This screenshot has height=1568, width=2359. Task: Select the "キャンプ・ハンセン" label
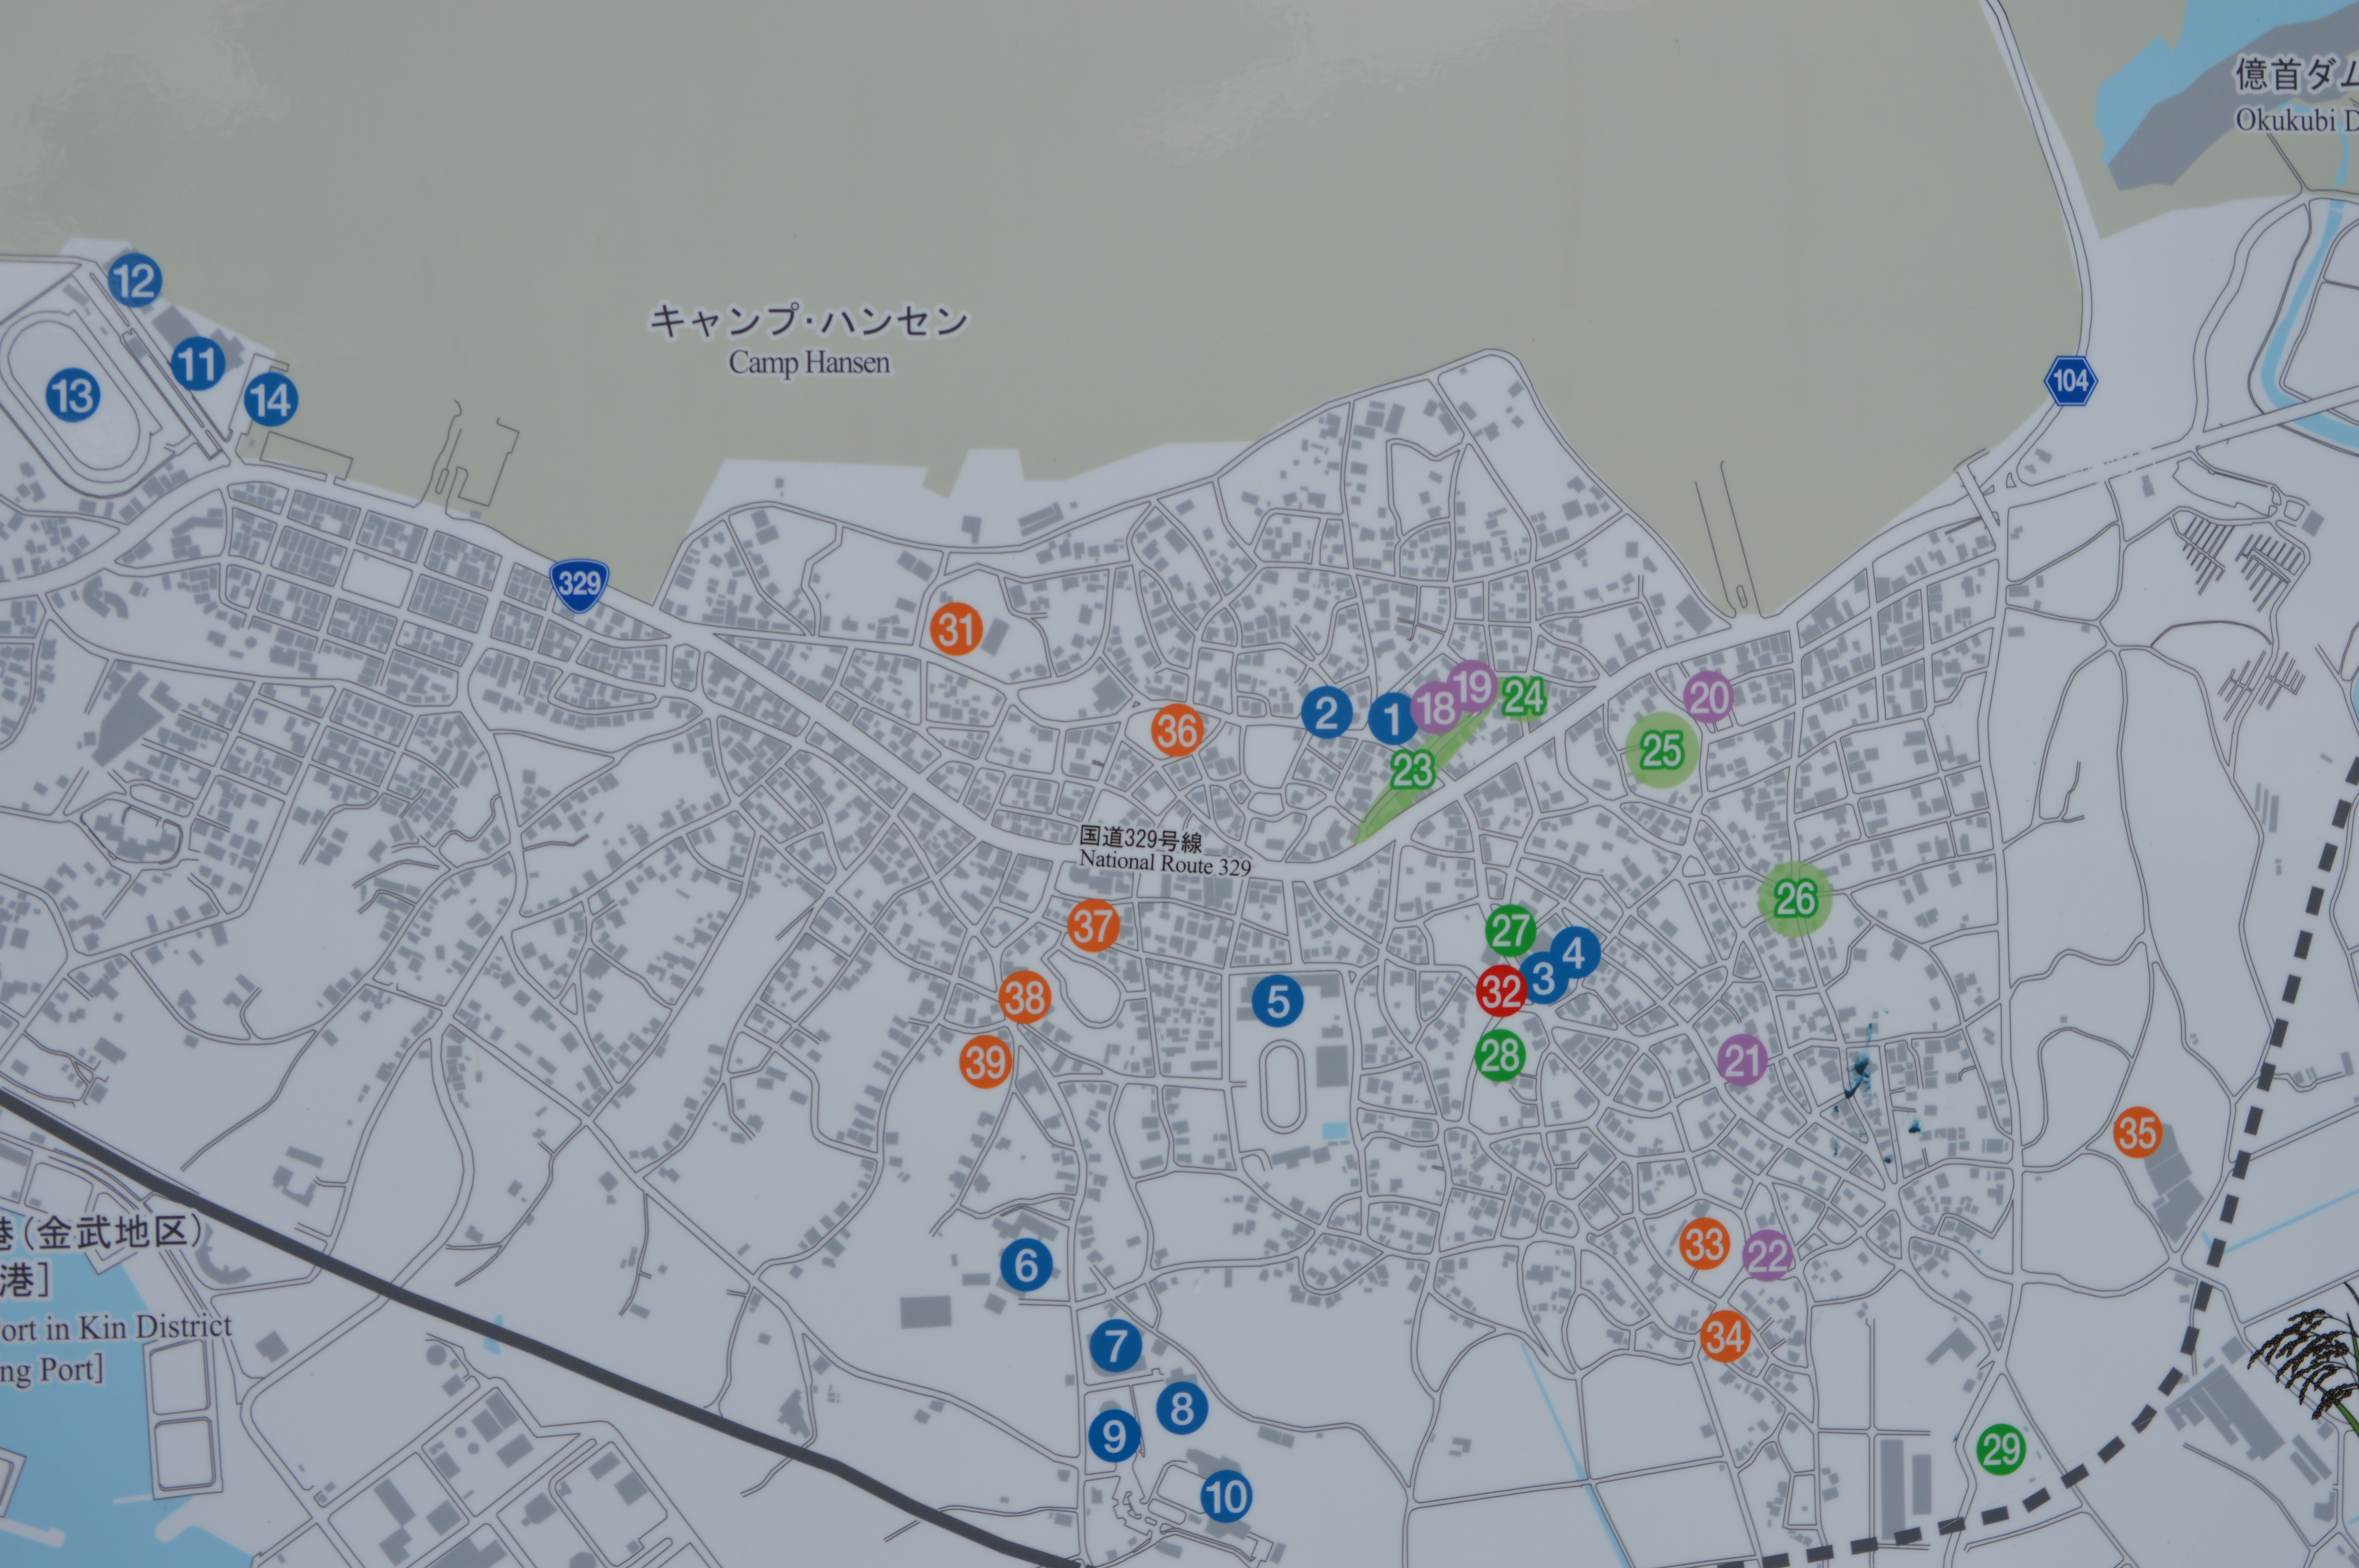coord(809,321)
